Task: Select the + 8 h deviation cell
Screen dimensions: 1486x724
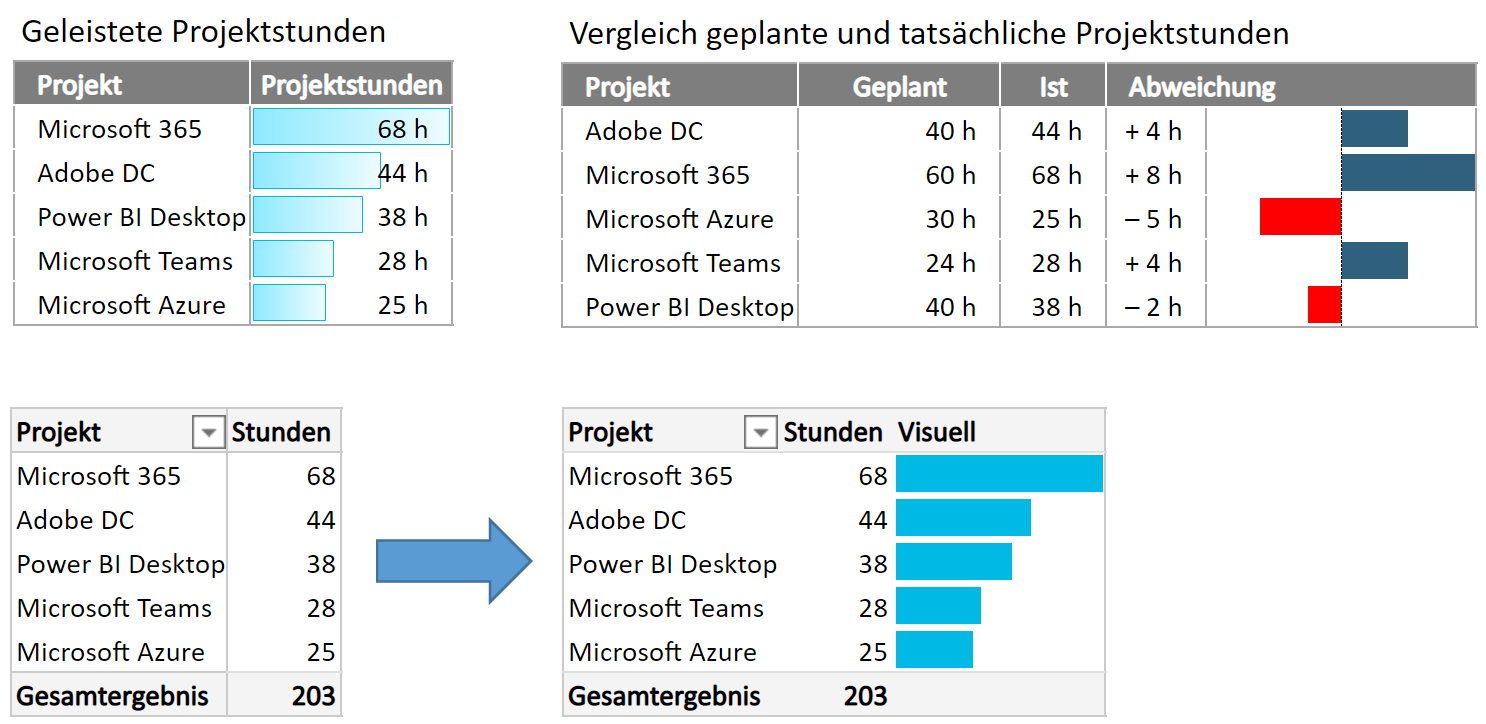Action: pos(1154,175)
